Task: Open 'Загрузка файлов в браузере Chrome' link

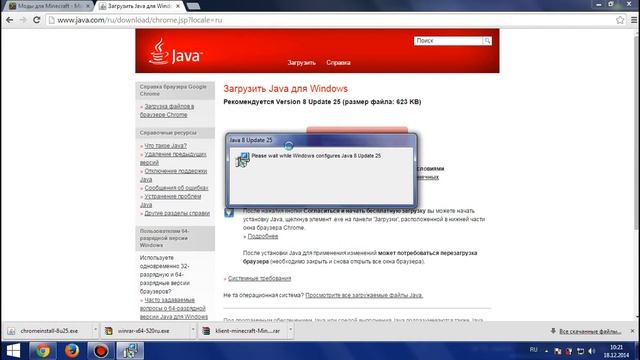Action: (167, 110)
